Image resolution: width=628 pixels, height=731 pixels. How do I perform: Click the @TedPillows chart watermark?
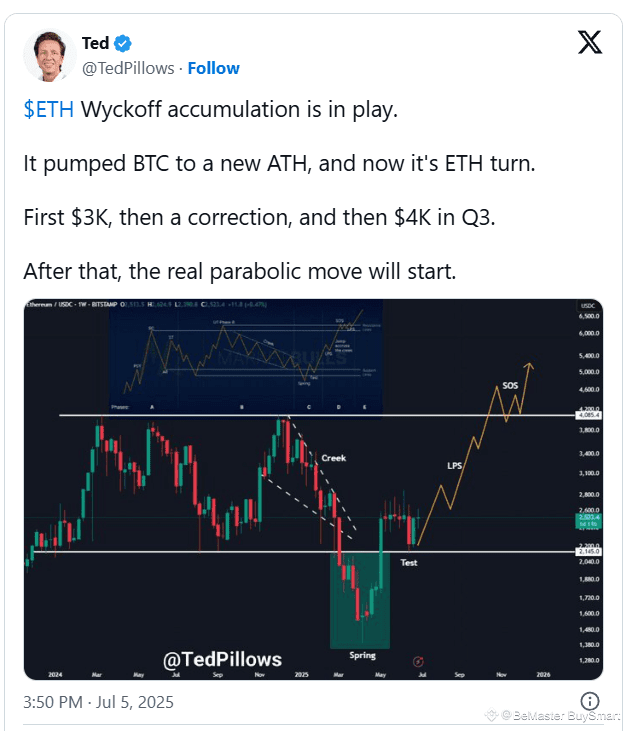tap(222, 660)
